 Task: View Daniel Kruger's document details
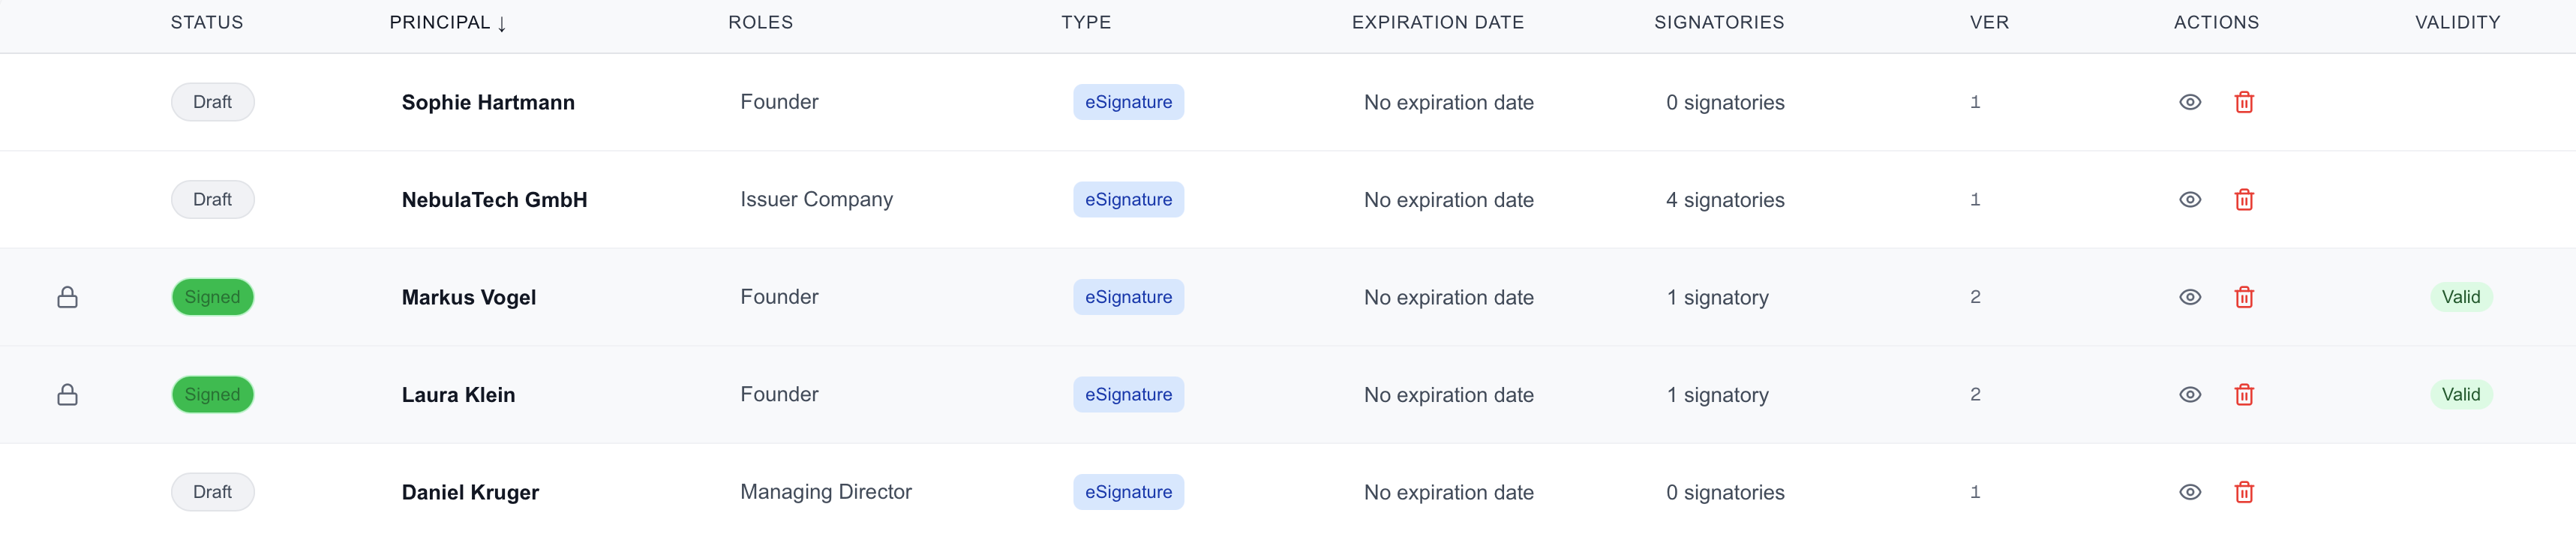2191,492
